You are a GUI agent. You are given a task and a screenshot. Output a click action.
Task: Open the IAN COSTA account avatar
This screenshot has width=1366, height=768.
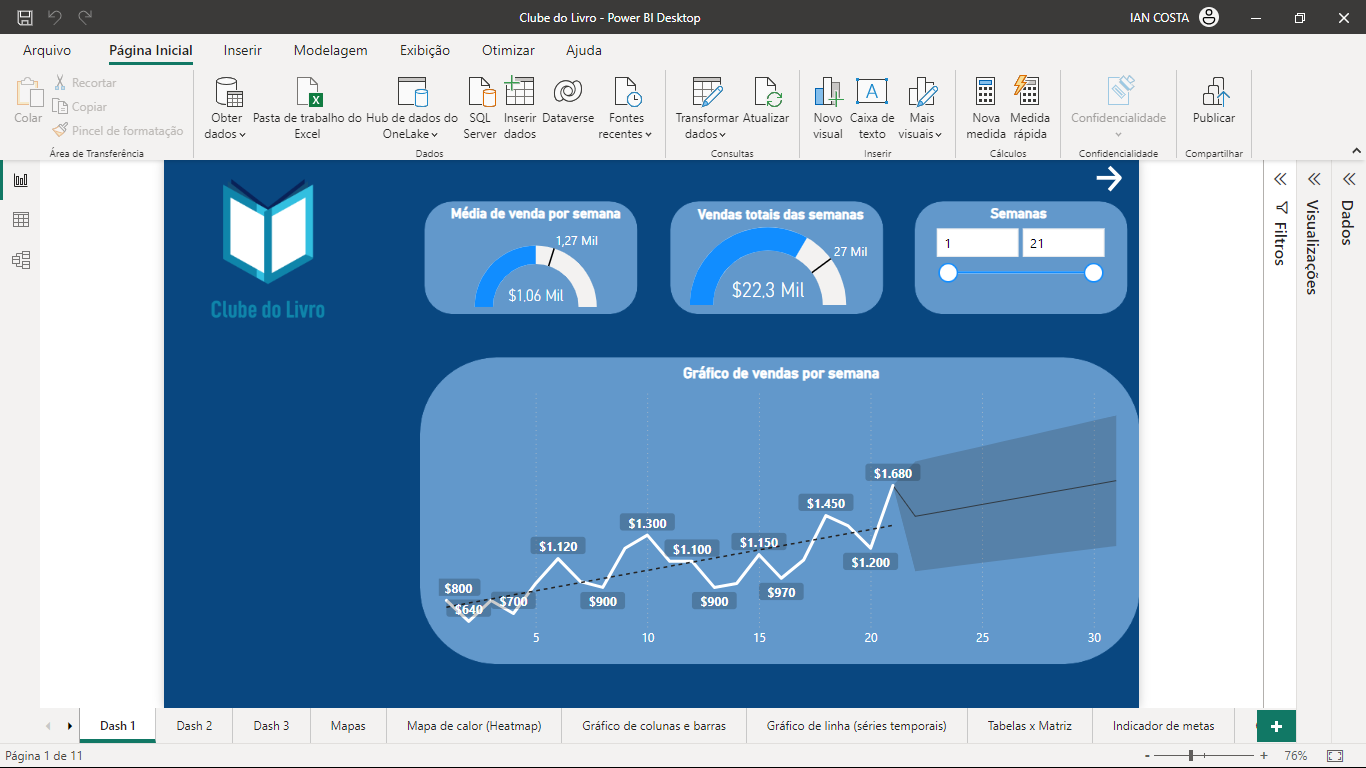[1209, 17]
